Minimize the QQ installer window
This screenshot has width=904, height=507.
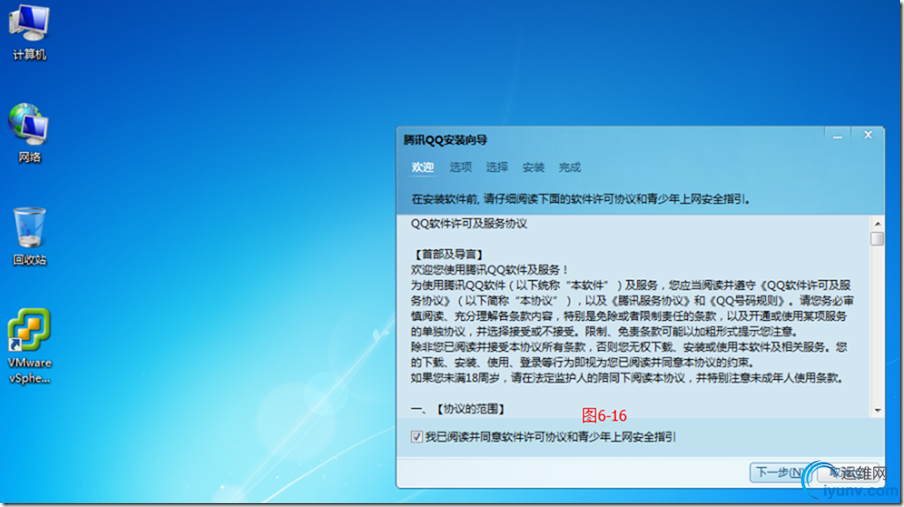click(x=838, y=136)
